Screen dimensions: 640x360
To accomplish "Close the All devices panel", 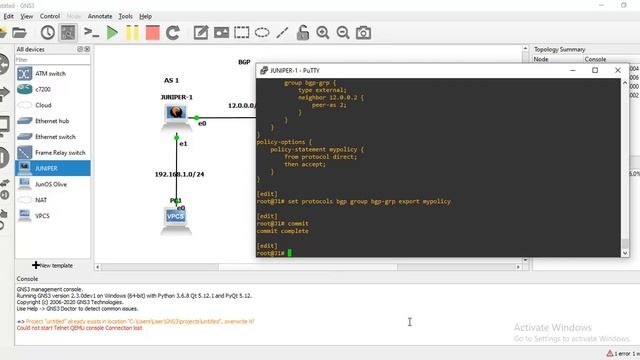I will [x=87, y=49].
